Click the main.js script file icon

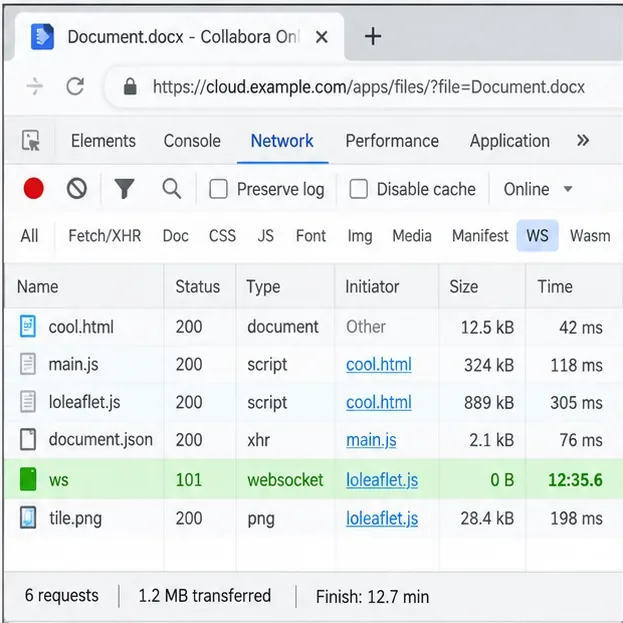tap(28, 364)
